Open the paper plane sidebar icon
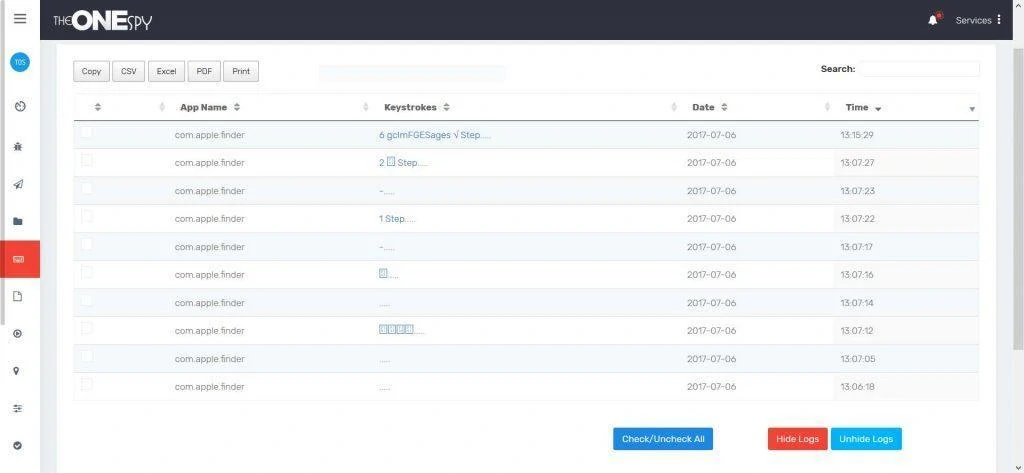Viewport: 1024px width, 473px height. tap(18, 184)
